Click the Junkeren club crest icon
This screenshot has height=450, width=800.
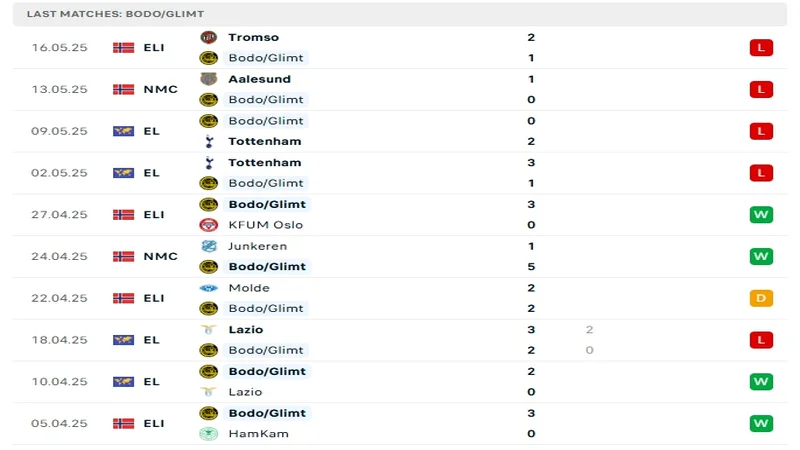208,246
